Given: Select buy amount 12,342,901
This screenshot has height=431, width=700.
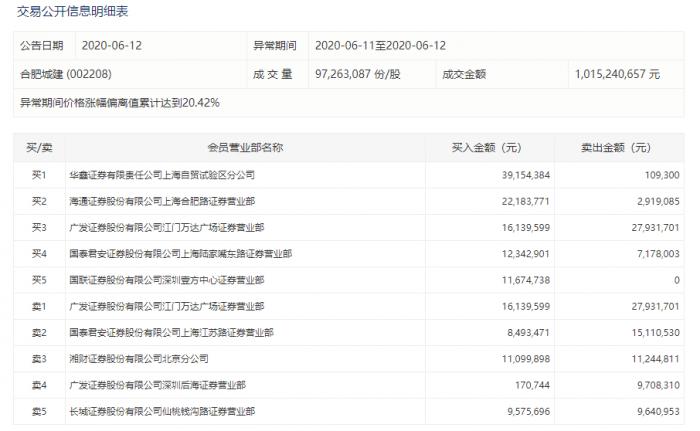Looking at the screenshot, I should [x=525, y=254].
